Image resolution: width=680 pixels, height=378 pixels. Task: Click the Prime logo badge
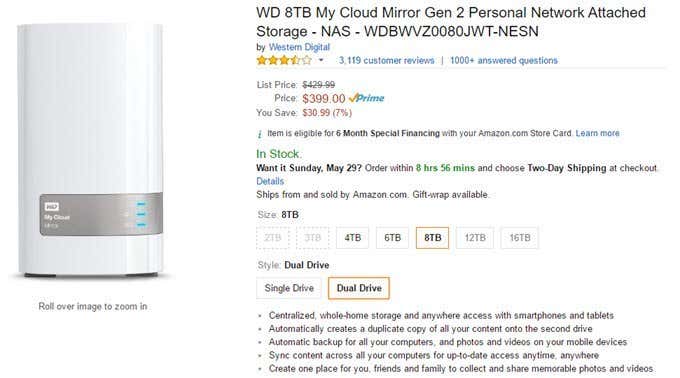(366, 98)
